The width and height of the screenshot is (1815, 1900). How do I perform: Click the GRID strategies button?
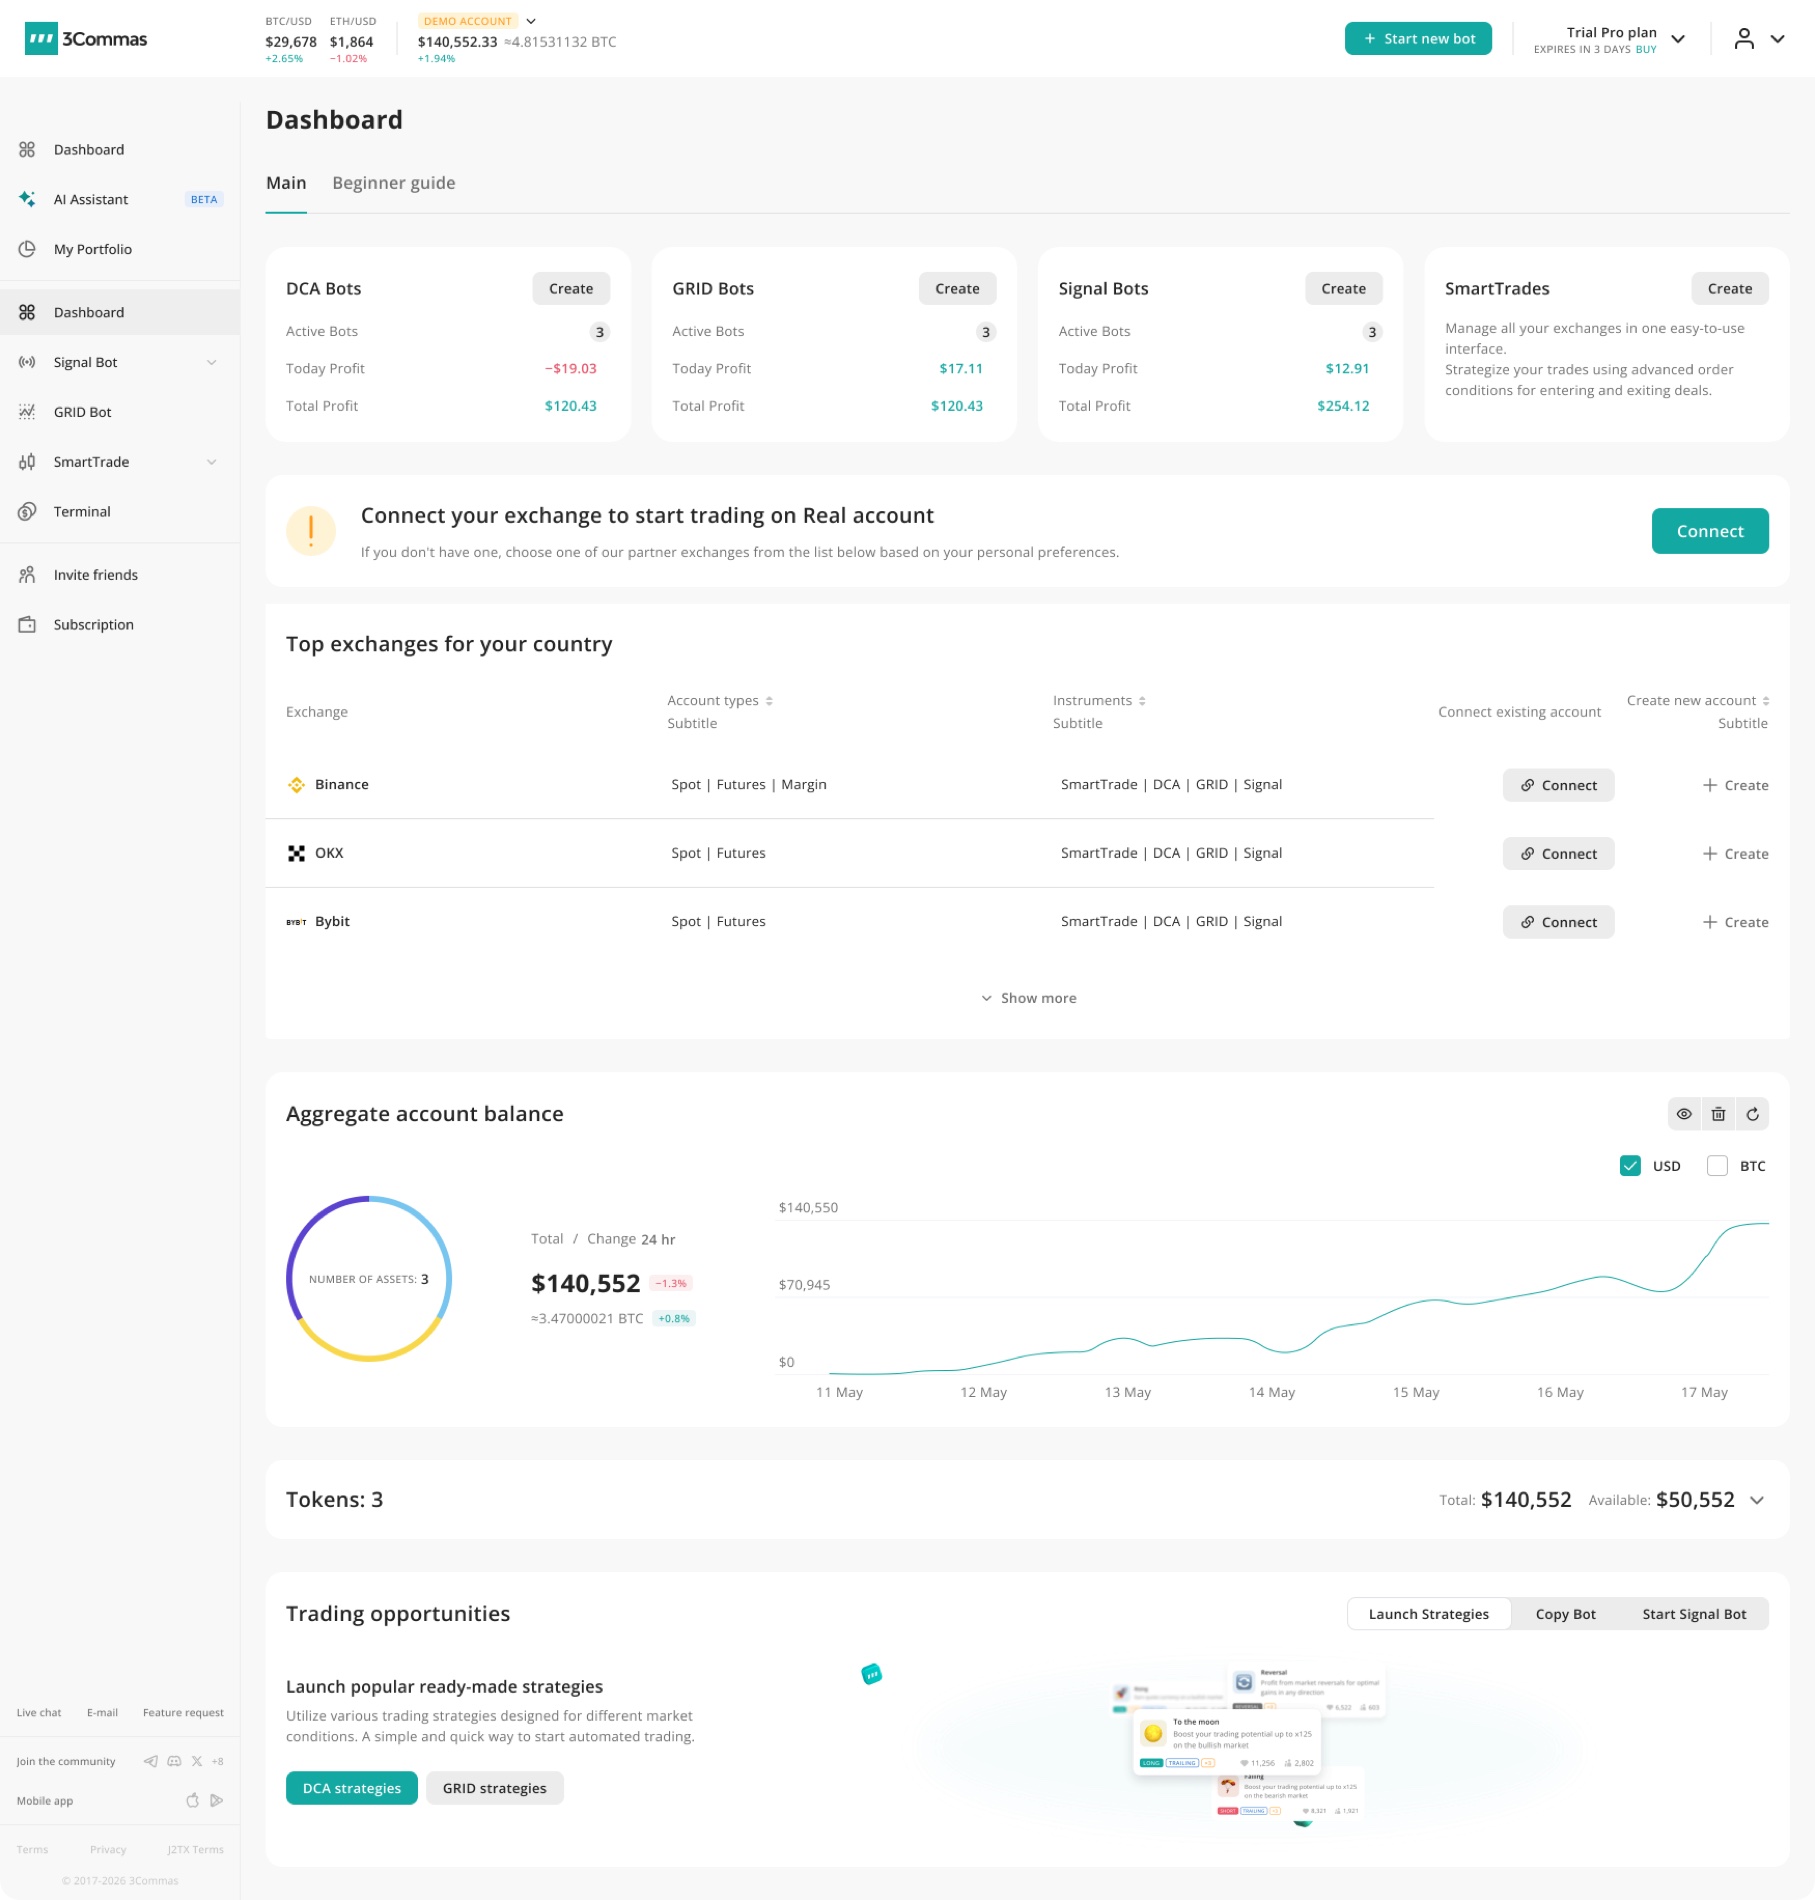495,1788
